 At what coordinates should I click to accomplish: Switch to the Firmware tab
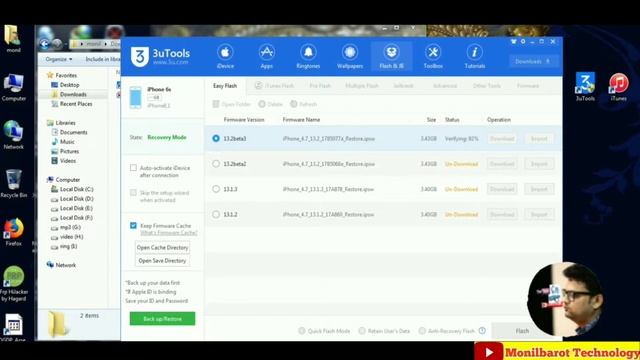(528, 86)
